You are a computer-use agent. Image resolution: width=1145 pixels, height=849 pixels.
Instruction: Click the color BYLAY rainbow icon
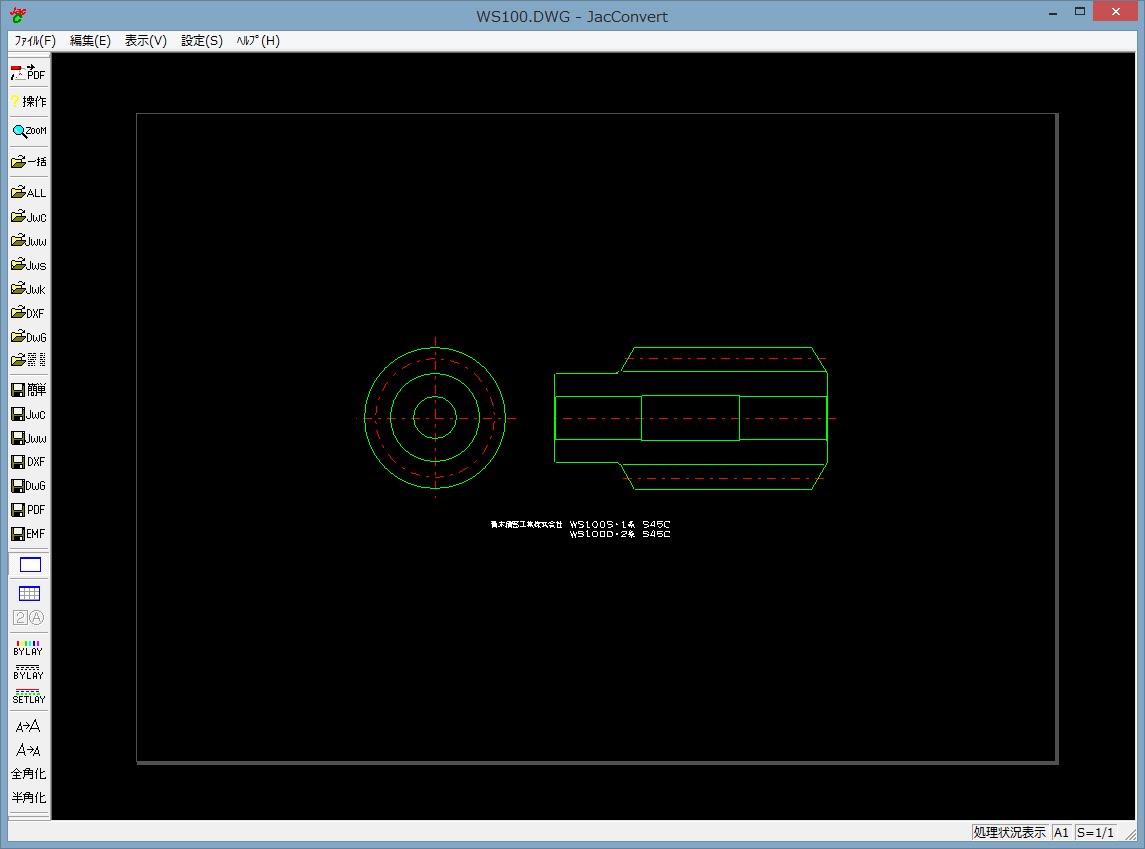pyautogui.click(x=28, y=648)
